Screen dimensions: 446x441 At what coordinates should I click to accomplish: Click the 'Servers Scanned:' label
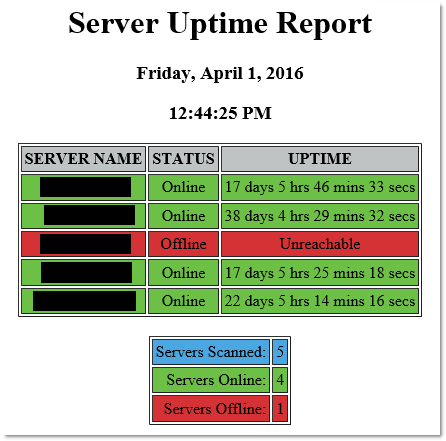[211, 352]
